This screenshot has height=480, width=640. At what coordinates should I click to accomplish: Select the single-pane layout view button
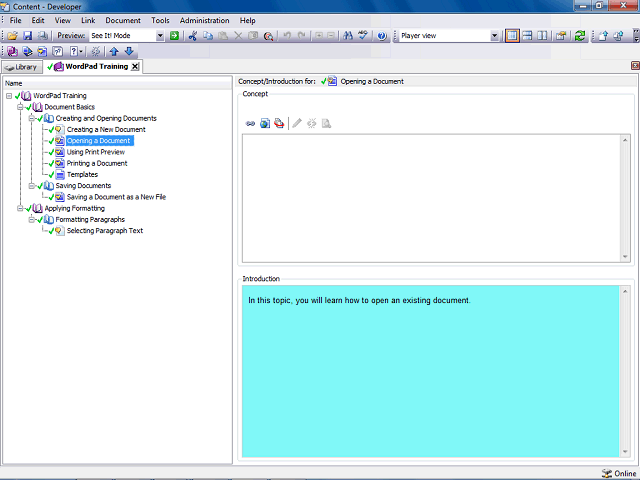coord(512,36)
